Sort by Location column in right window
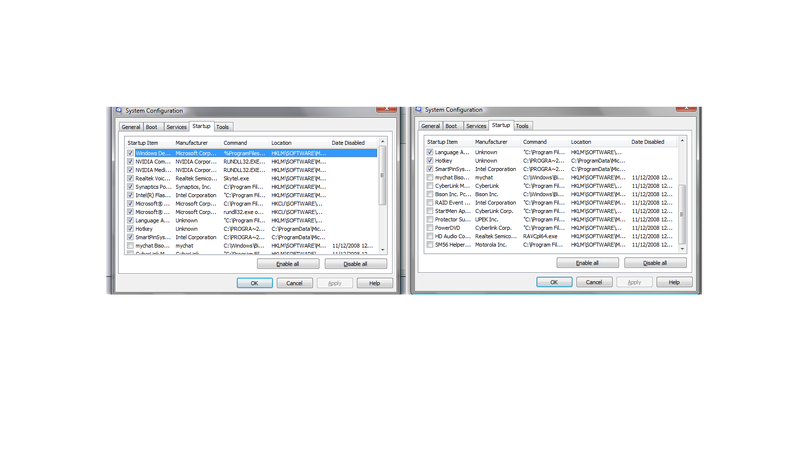 pyautogui.click(x=598, y=142)
